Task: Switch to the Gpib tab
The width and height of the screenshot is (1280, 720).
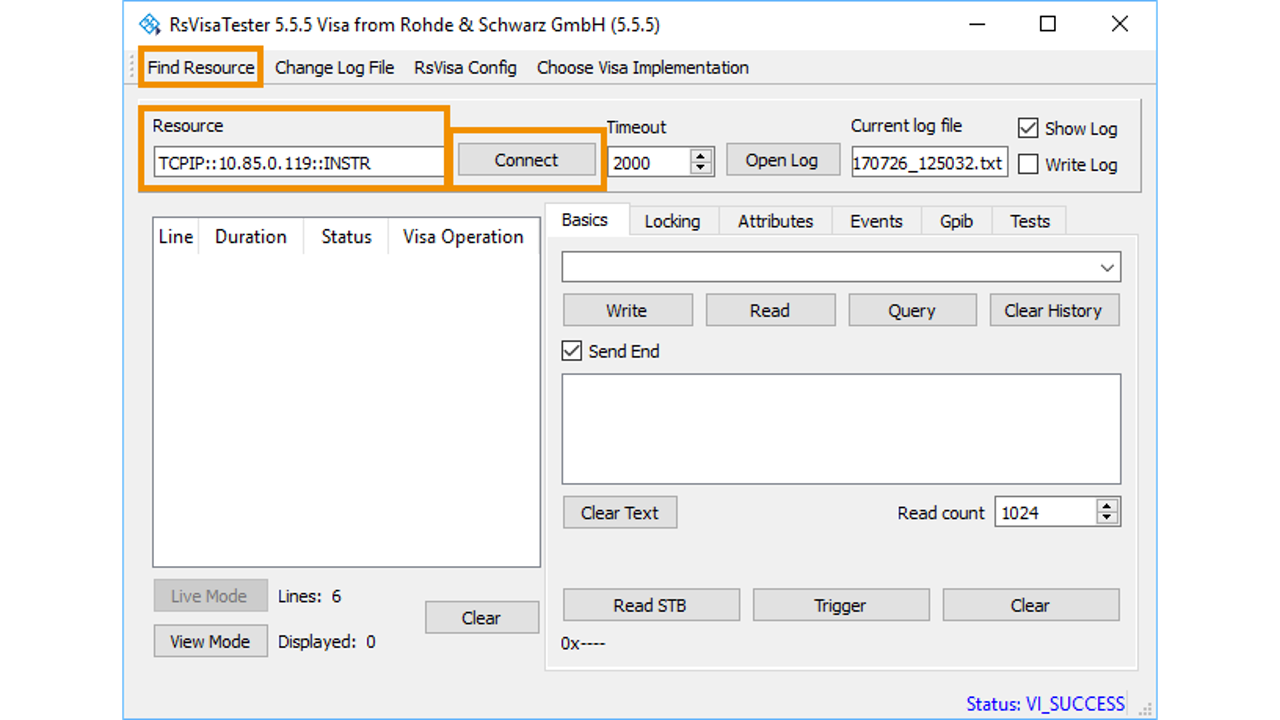Action: coord(956,221)
